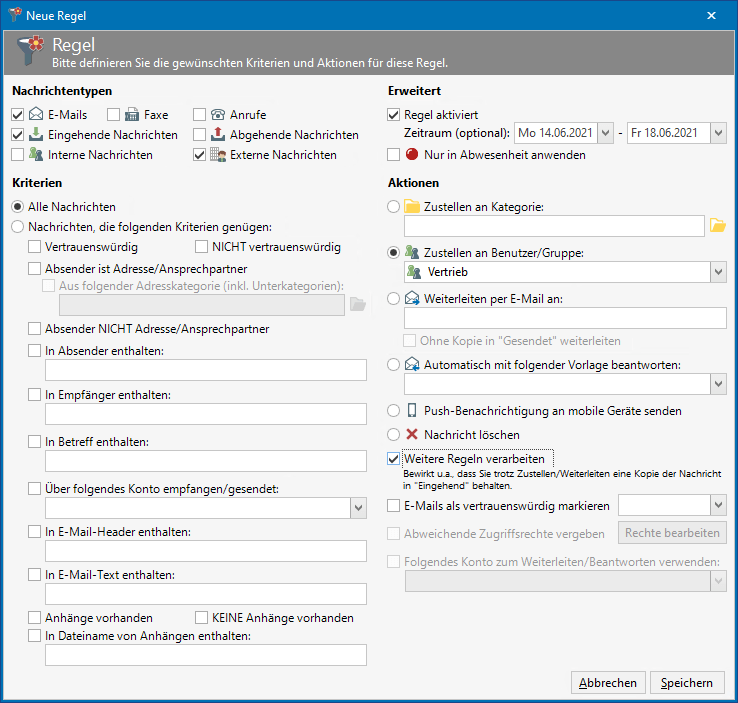The height and width of the screenshot is (703, 738).
Task: Click the Externe Nachrichten building icon
Action: coord(218,154)
